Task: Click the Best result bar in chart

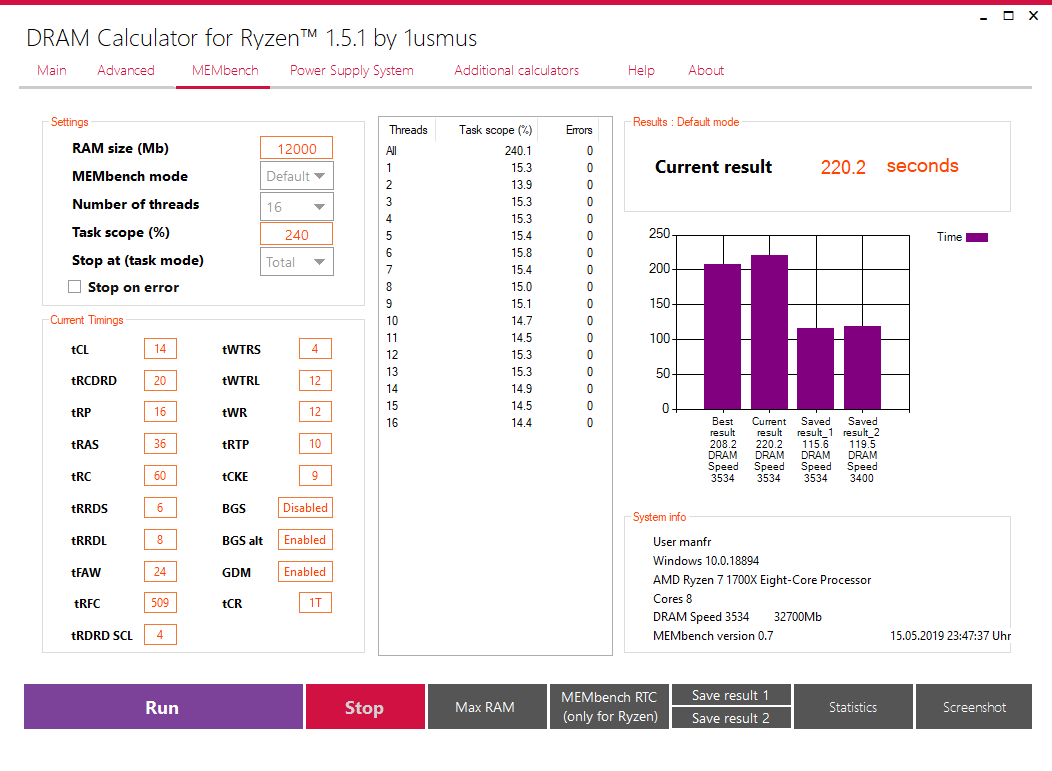Action: tap(723, 336)
